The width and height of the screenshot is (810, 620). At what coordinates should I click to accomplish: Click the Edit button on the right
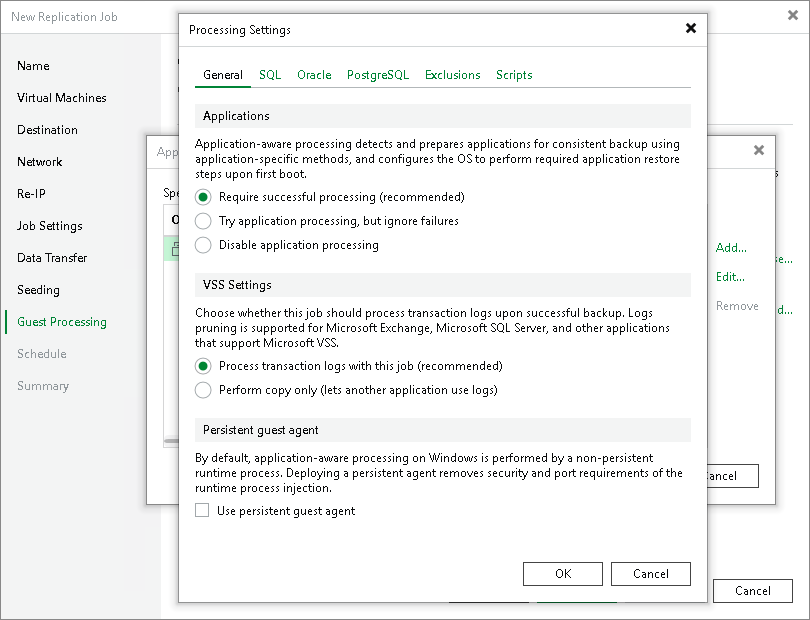(x=731, y=277)
